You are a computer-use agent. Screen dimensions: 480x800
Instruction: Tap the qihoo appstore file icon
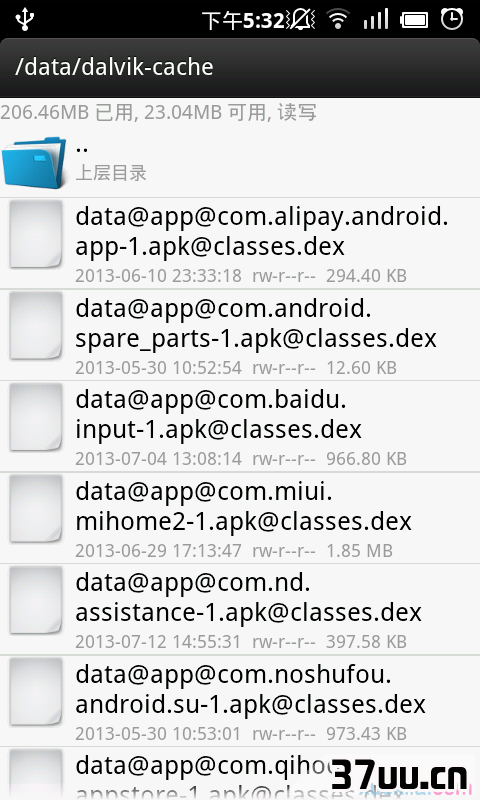click(36, 774)
